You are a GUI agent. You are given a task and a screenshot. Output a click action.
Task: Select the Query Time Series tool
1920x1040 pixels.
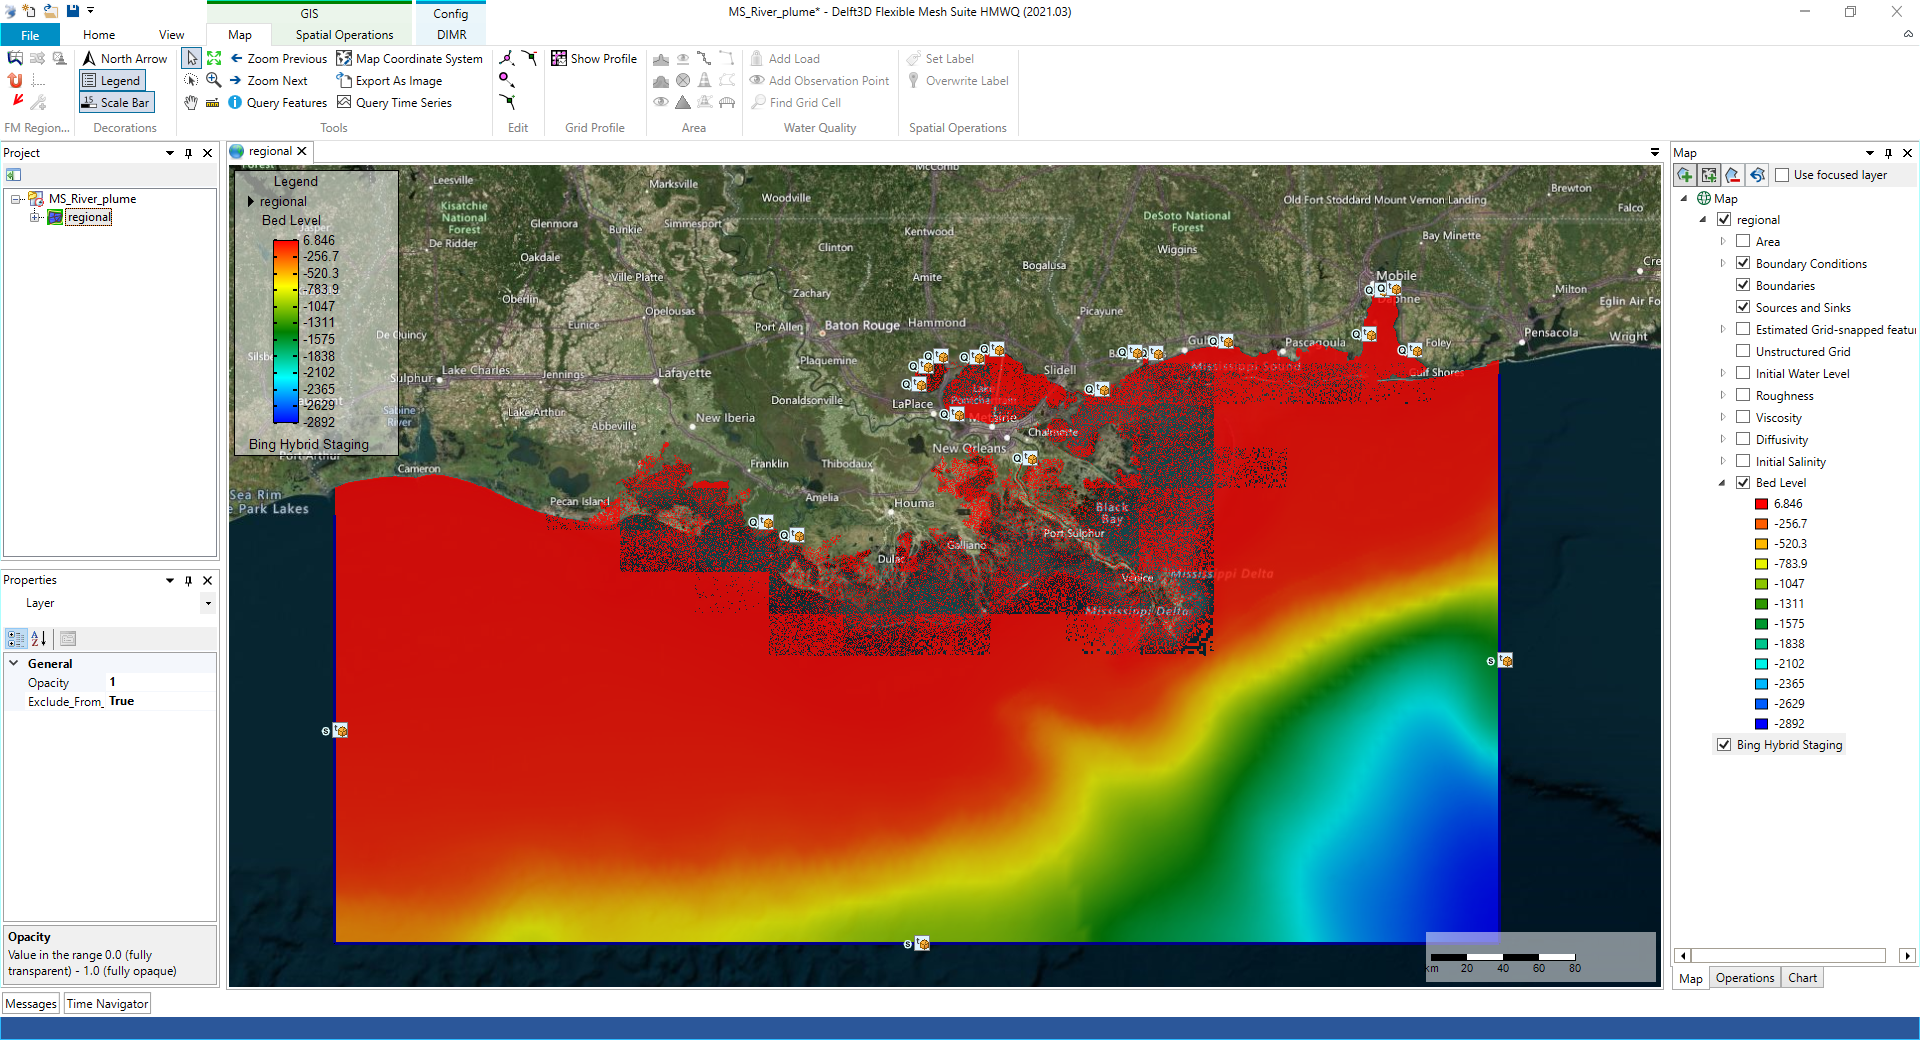(x=344, y=103)
